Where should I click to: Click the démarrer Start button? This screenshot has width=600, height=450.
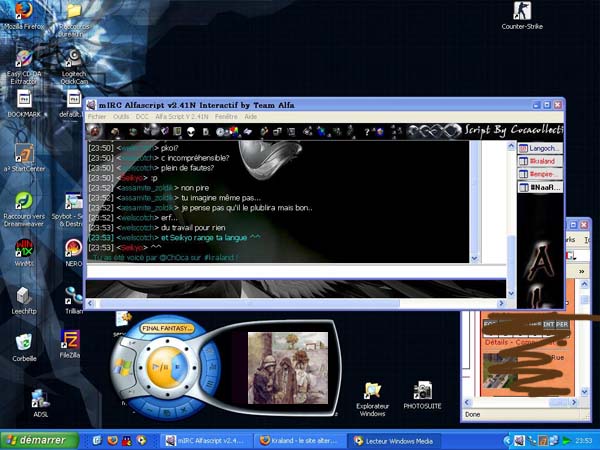tap(39, 440)
